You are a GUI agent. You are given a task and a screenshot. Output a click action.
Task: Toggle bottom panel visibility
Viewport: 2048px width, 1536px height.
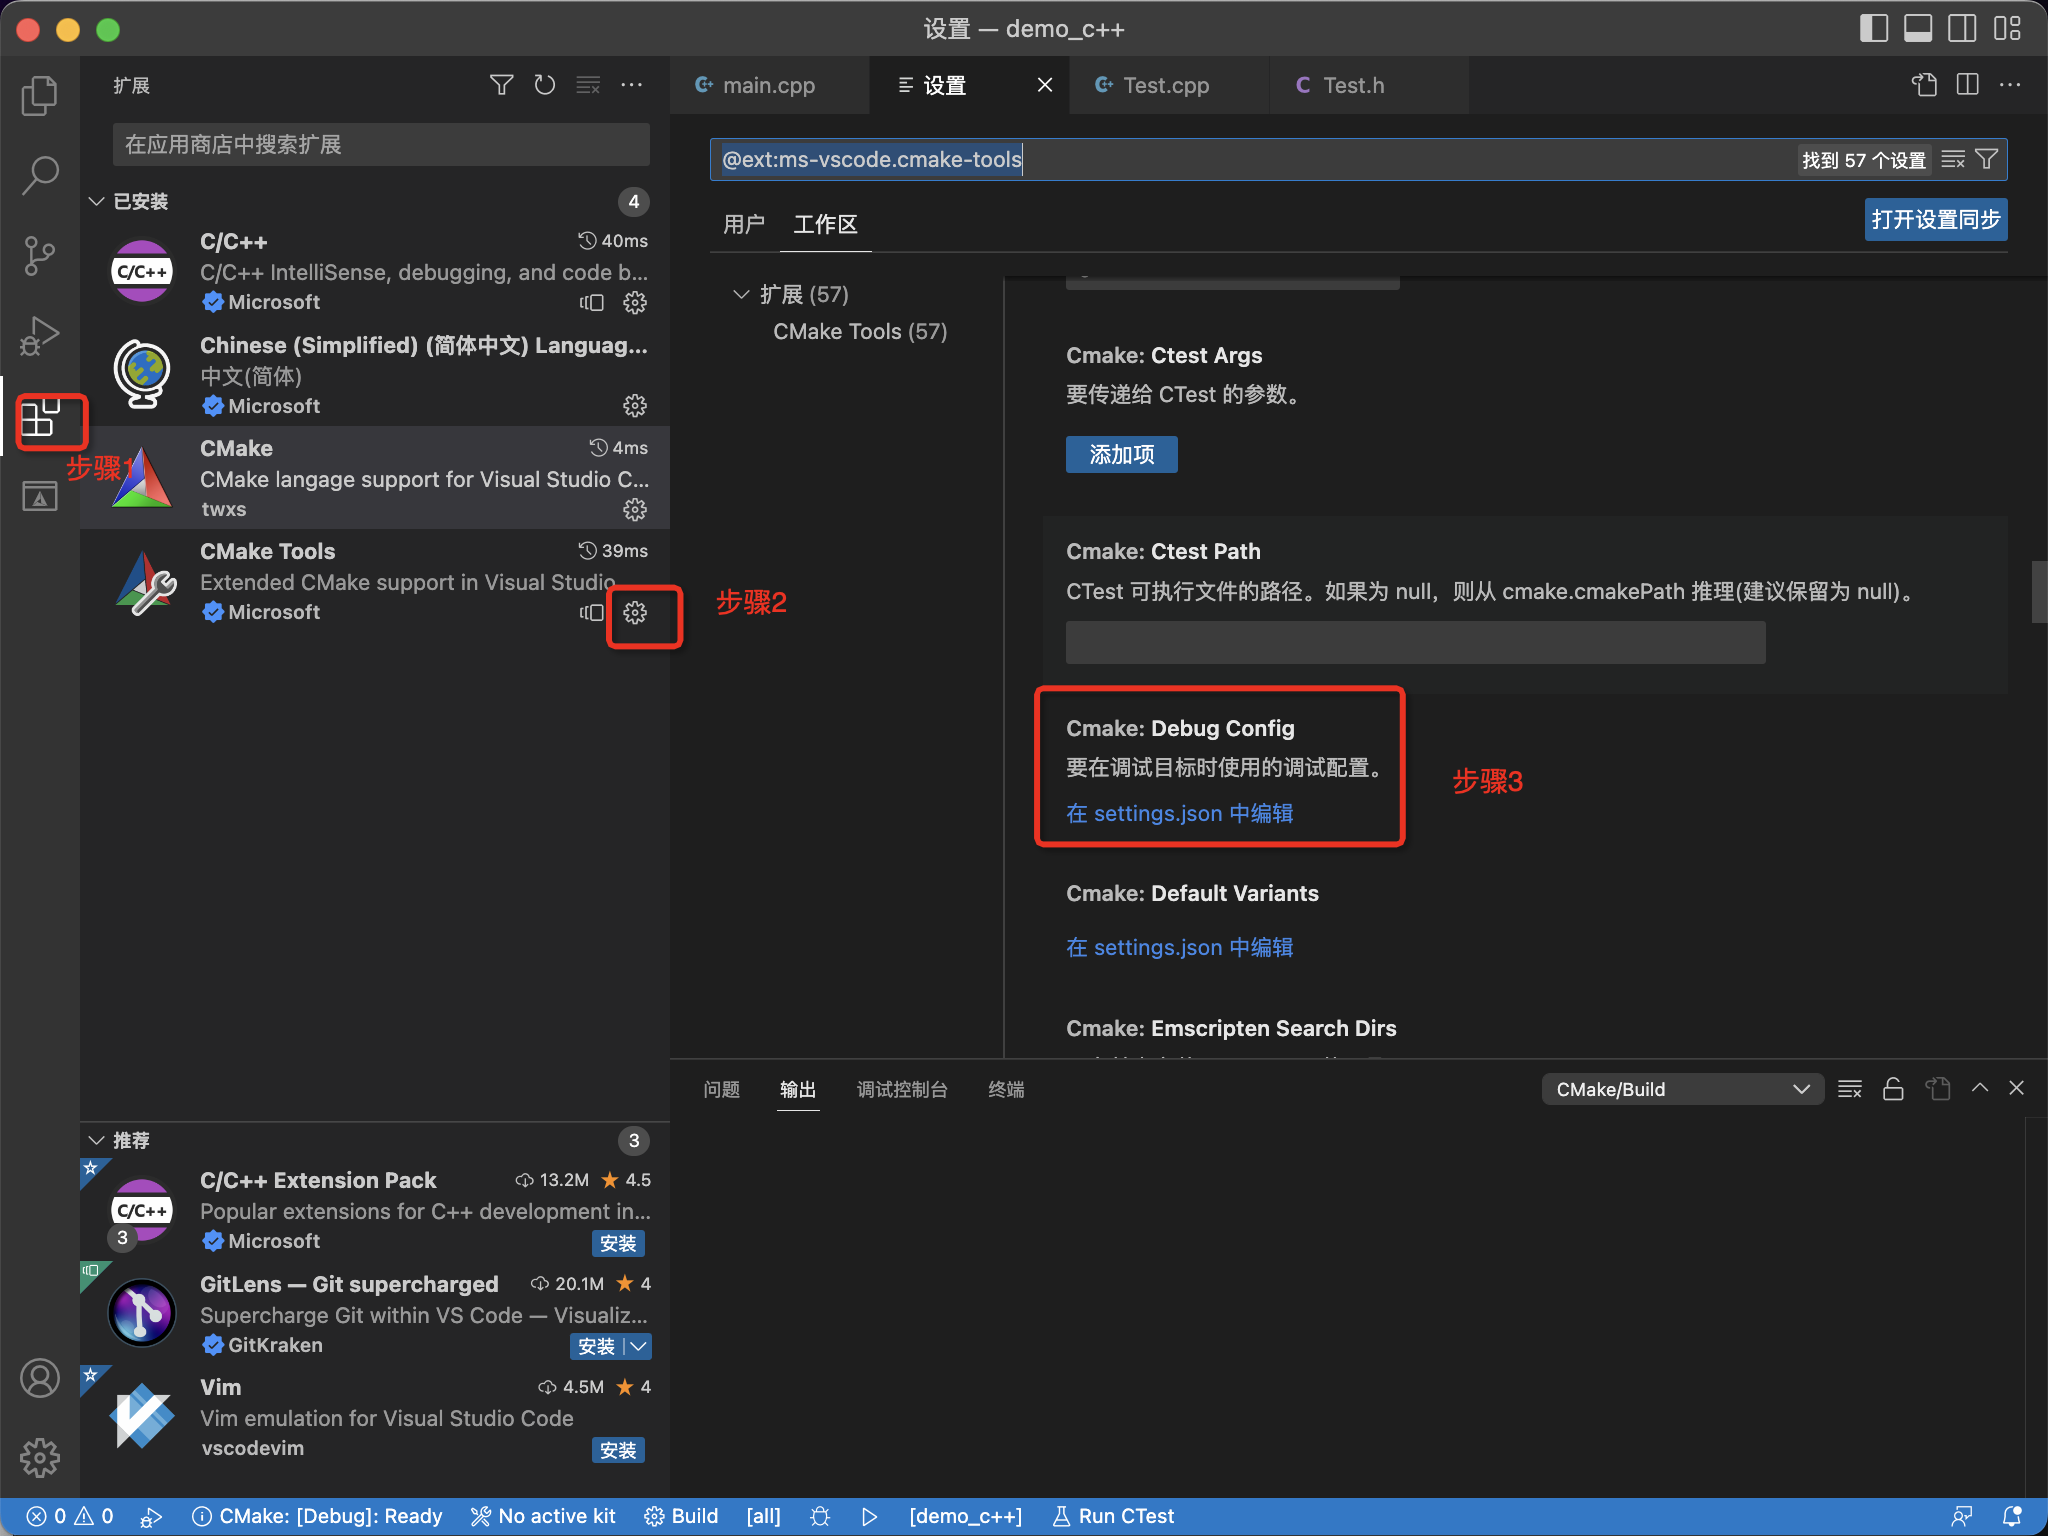[1918, 29]
